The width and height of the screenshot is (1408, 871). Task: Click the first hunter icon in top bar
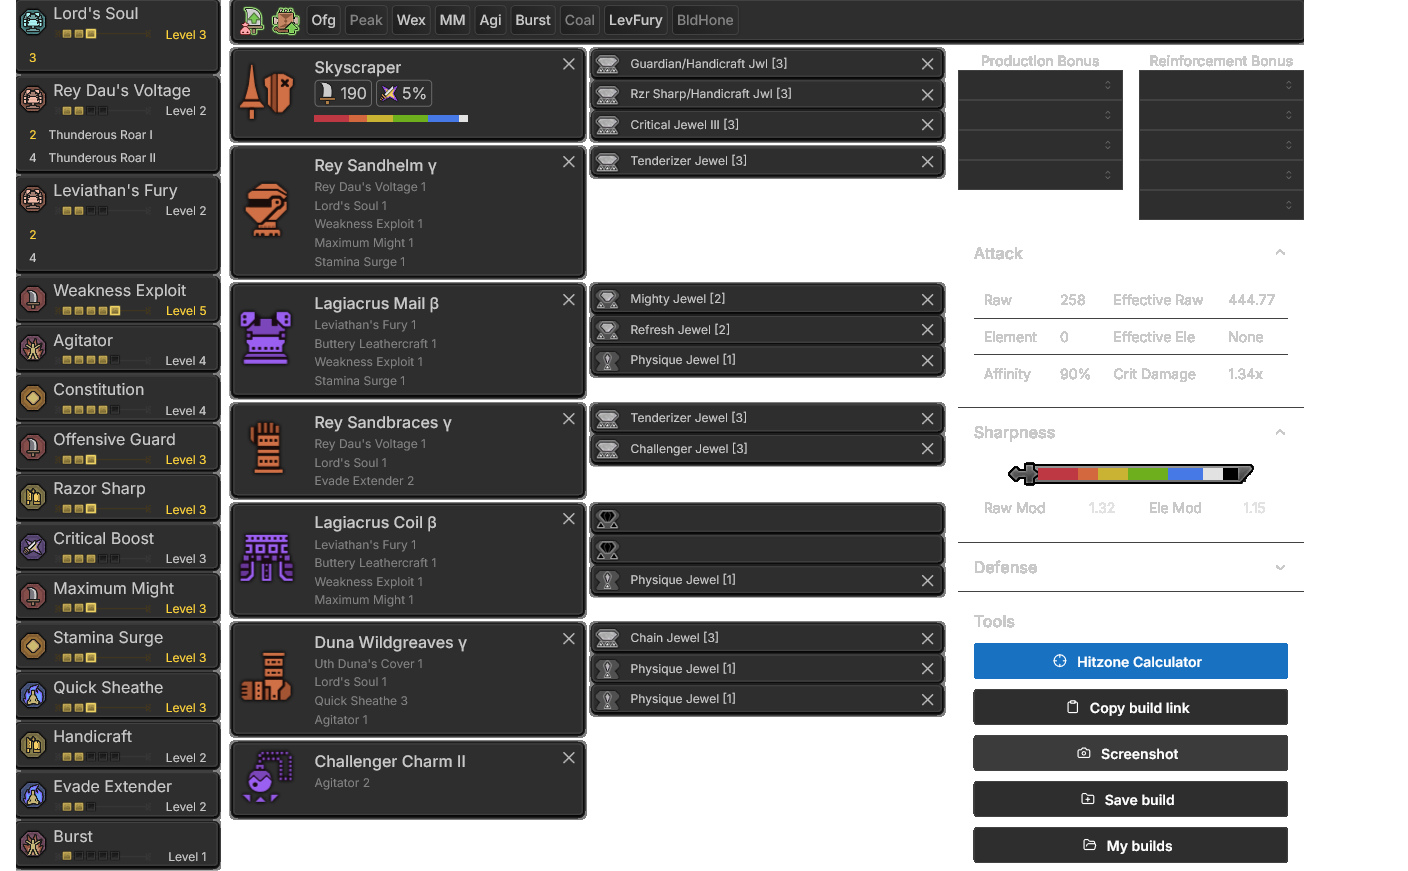(253, 20)
